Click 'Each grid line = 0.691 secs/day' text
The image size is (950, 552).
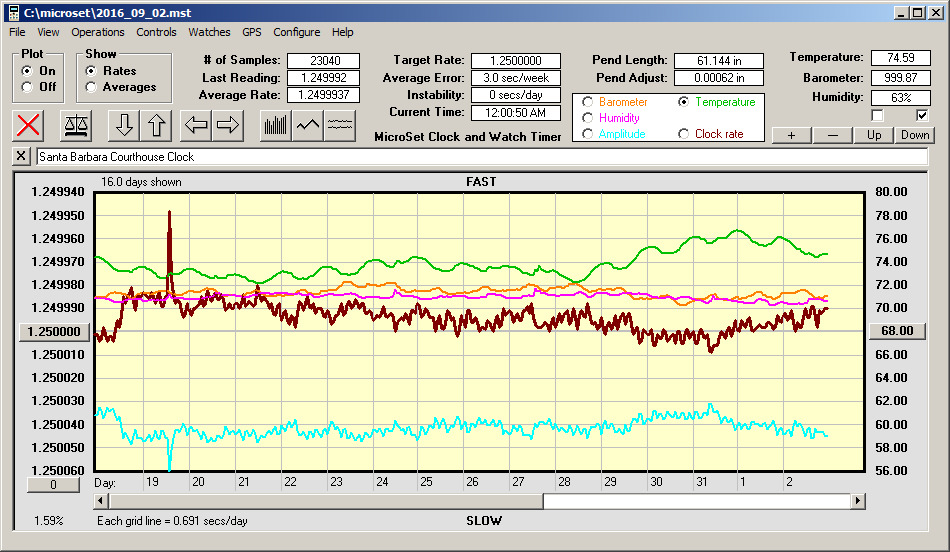[x=172, y=520]
